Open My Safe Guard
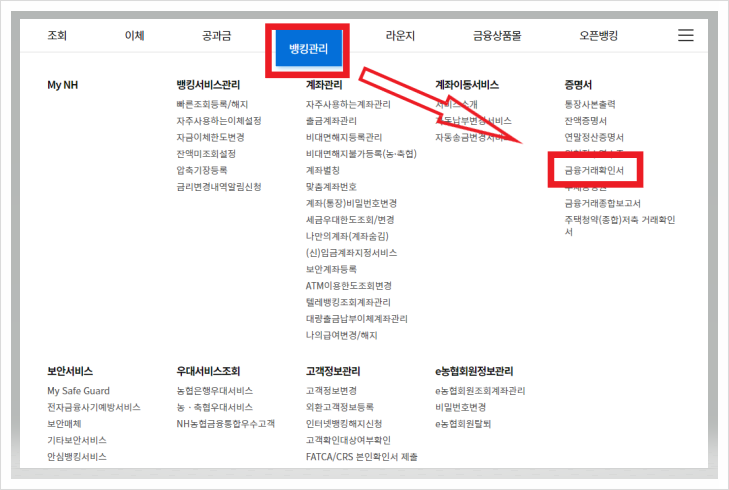This screenshot has height=490, width=729. pos(78,391)
